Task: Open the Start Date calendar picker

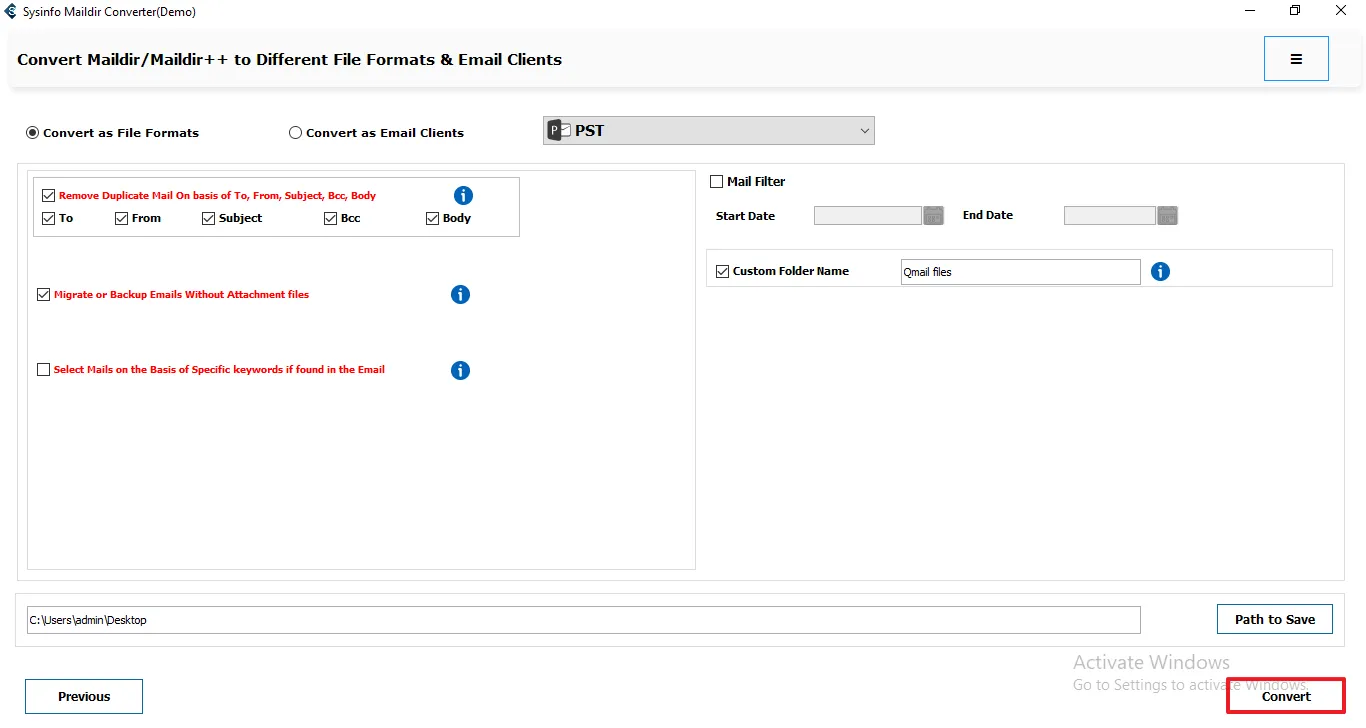Action: pyautogui.click(x=933, y=216)
